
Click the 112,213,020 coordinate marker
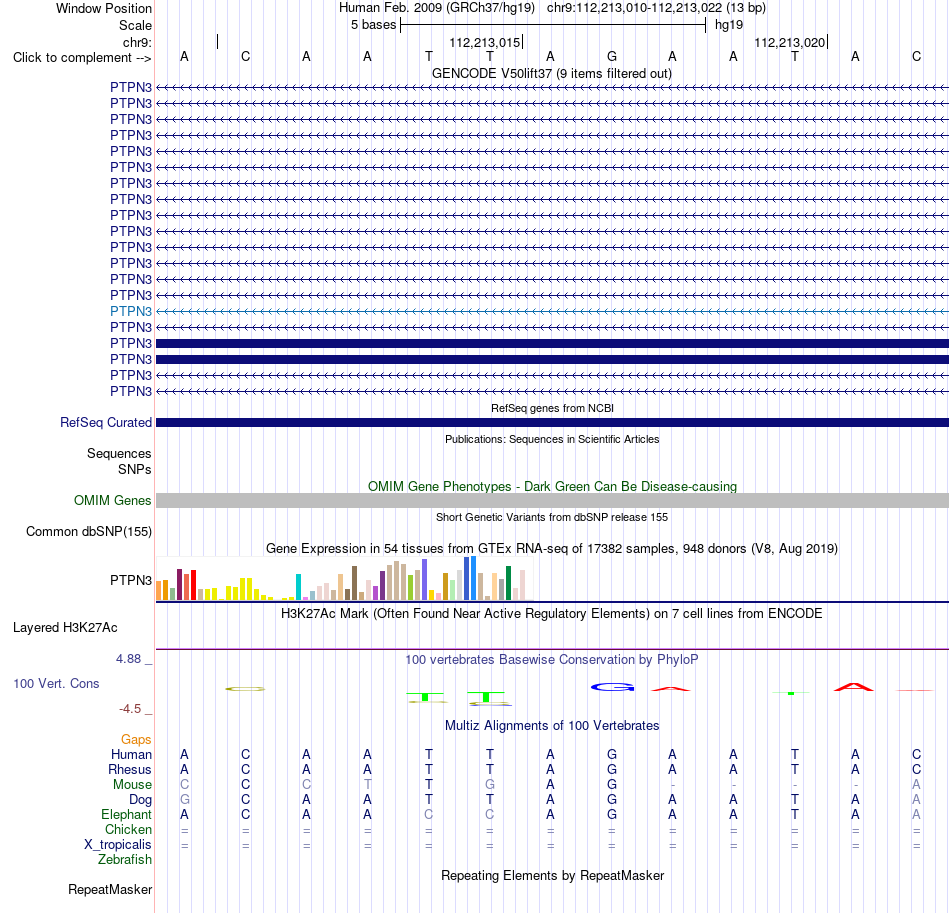pos(789,42)
